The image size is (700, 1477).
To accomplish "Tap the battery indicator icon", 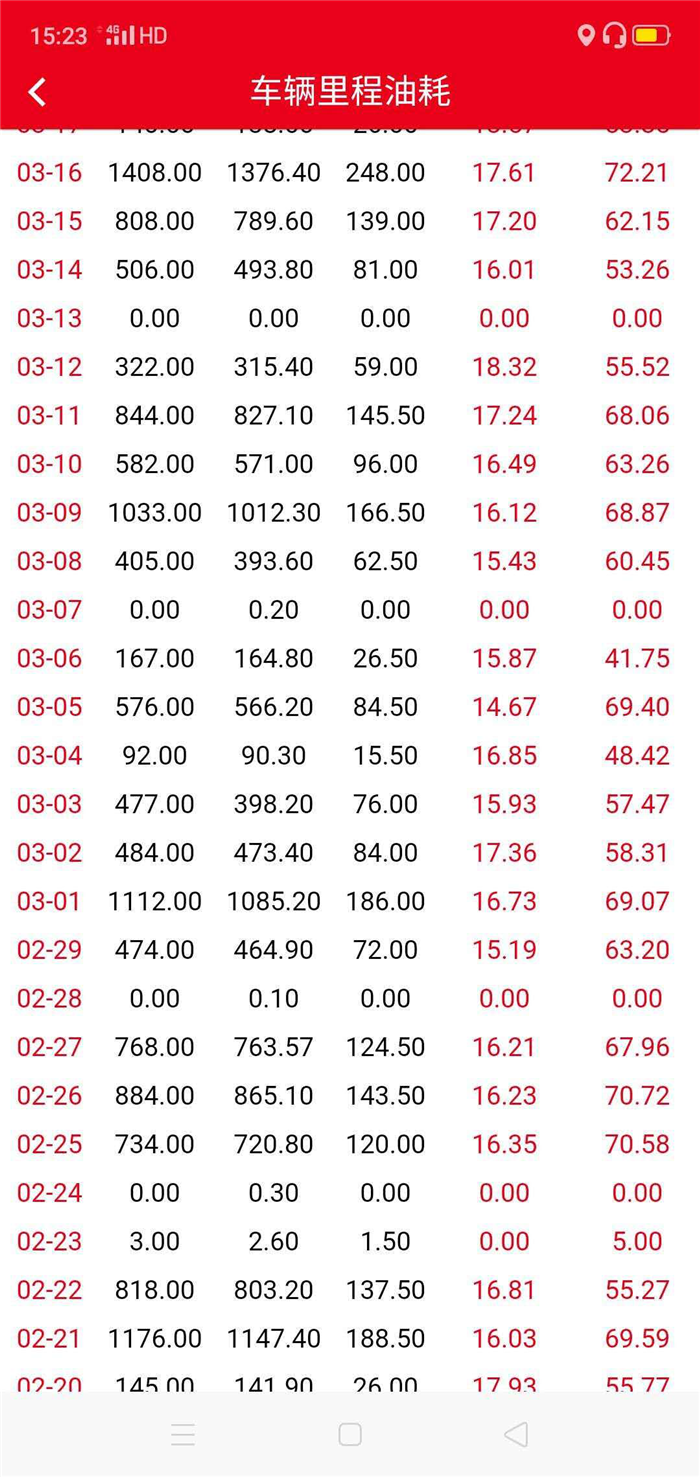I will click(651, 36).
